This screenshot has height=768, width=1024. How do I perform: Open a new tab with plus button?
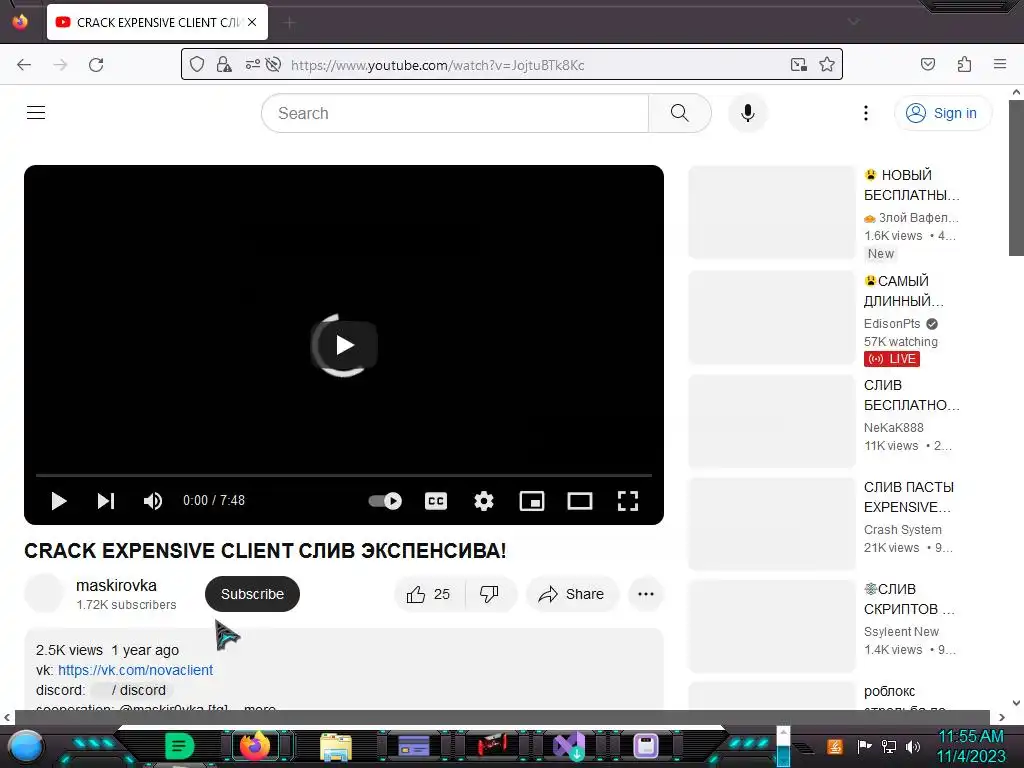(x=289, y=23)
